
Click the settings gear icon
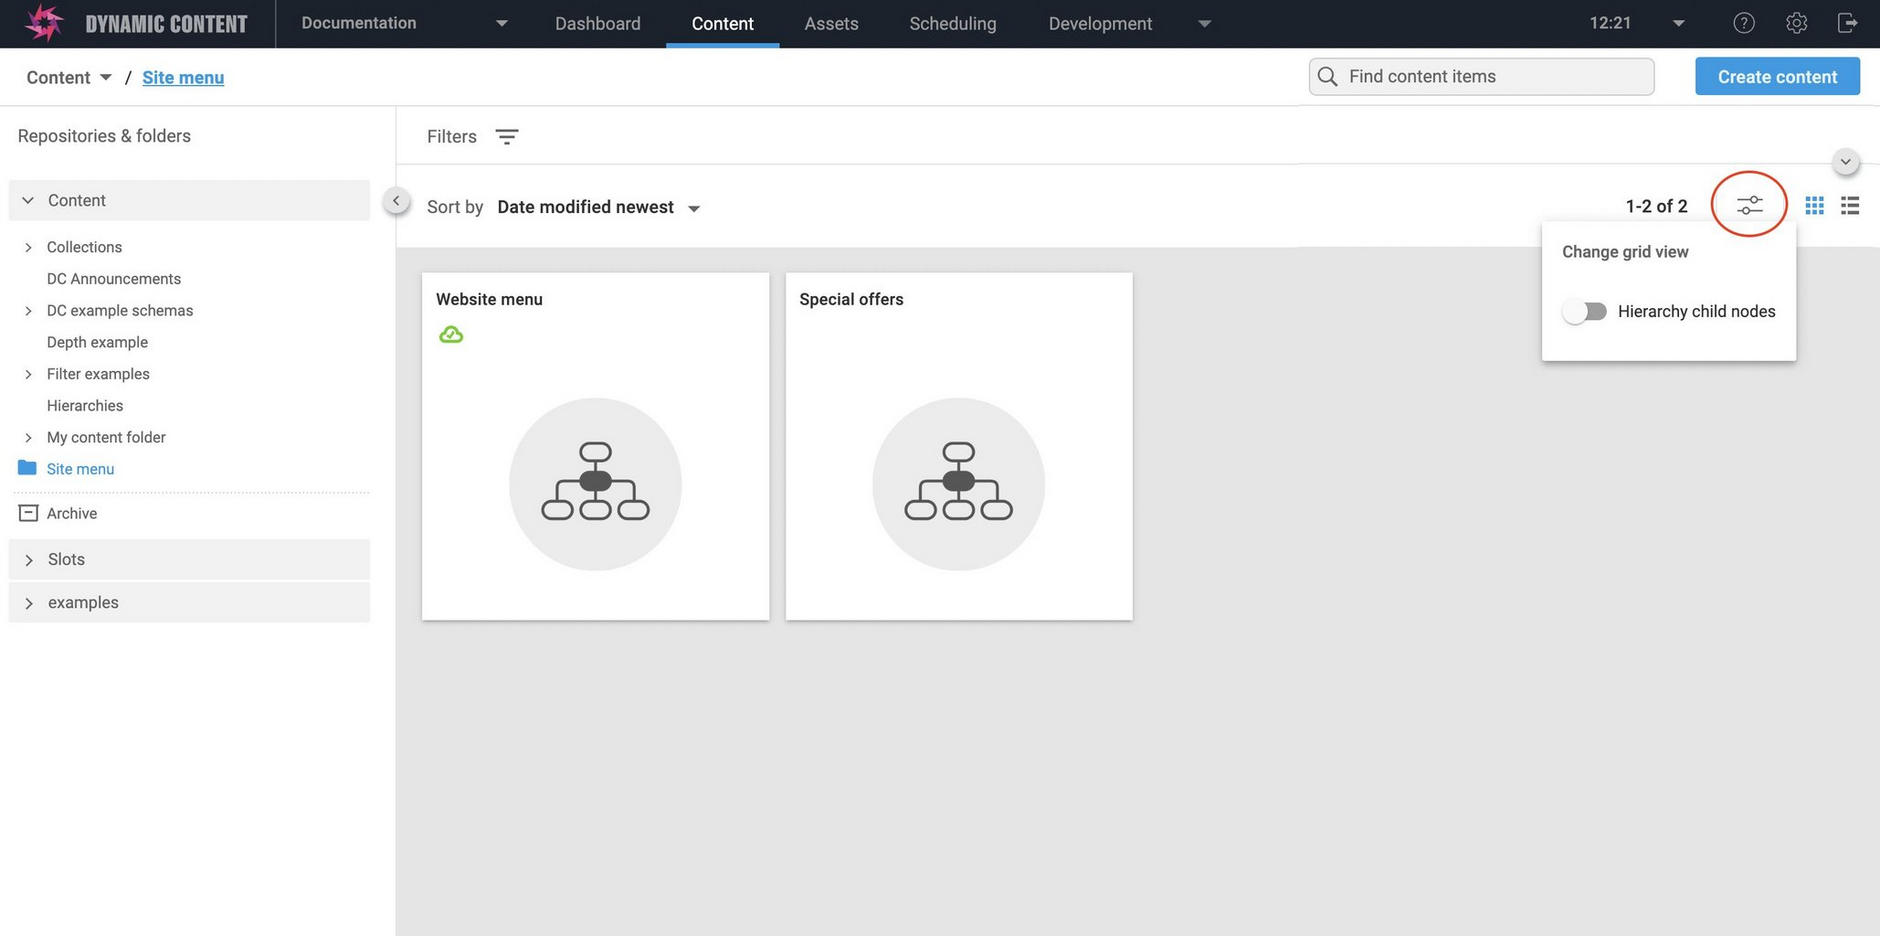(x=1796, y=22)
